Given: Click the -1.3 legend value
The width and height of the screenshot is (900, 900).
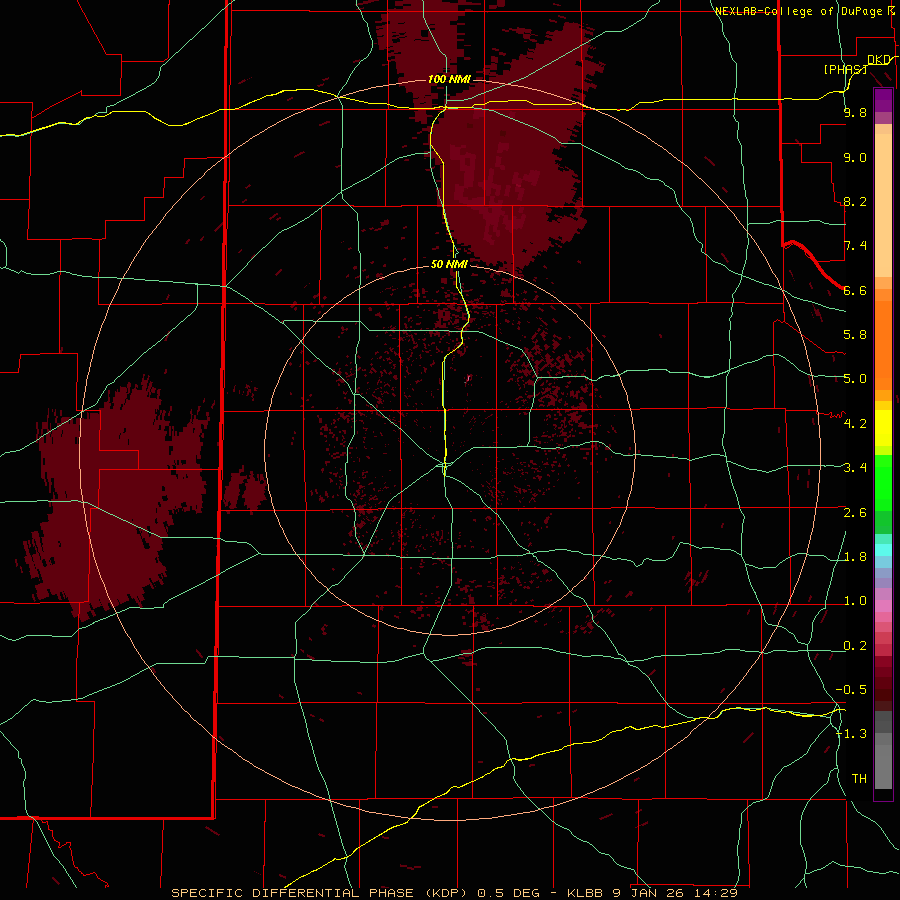Looking at the screenshot, I should [851, 734].
